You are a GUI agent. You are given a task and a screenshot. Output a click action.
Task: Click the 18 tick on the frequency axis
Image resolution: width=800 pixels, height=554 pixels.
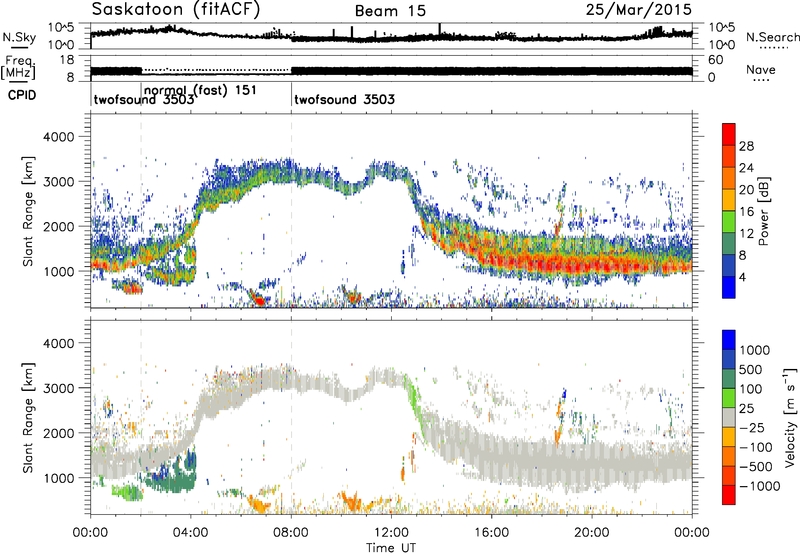click(x=67, y=60)
